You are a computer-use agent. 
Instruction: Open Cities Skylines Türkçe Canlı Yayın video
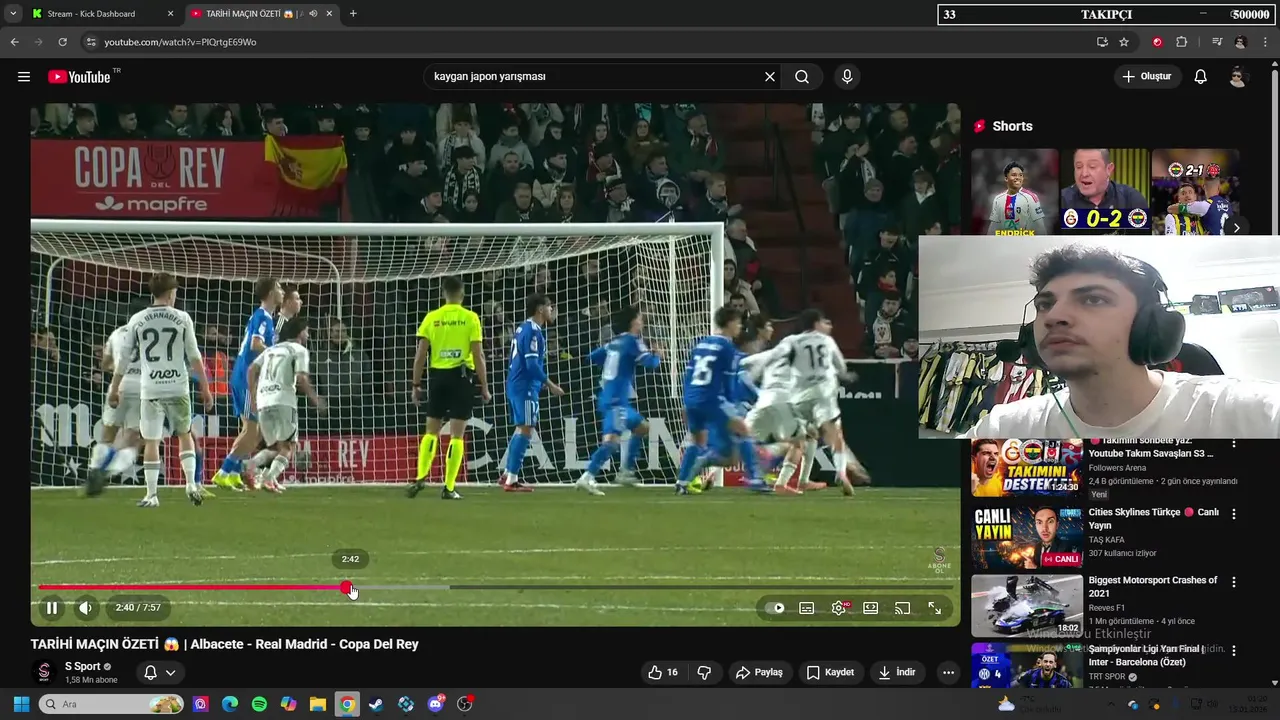[1154, 519]
